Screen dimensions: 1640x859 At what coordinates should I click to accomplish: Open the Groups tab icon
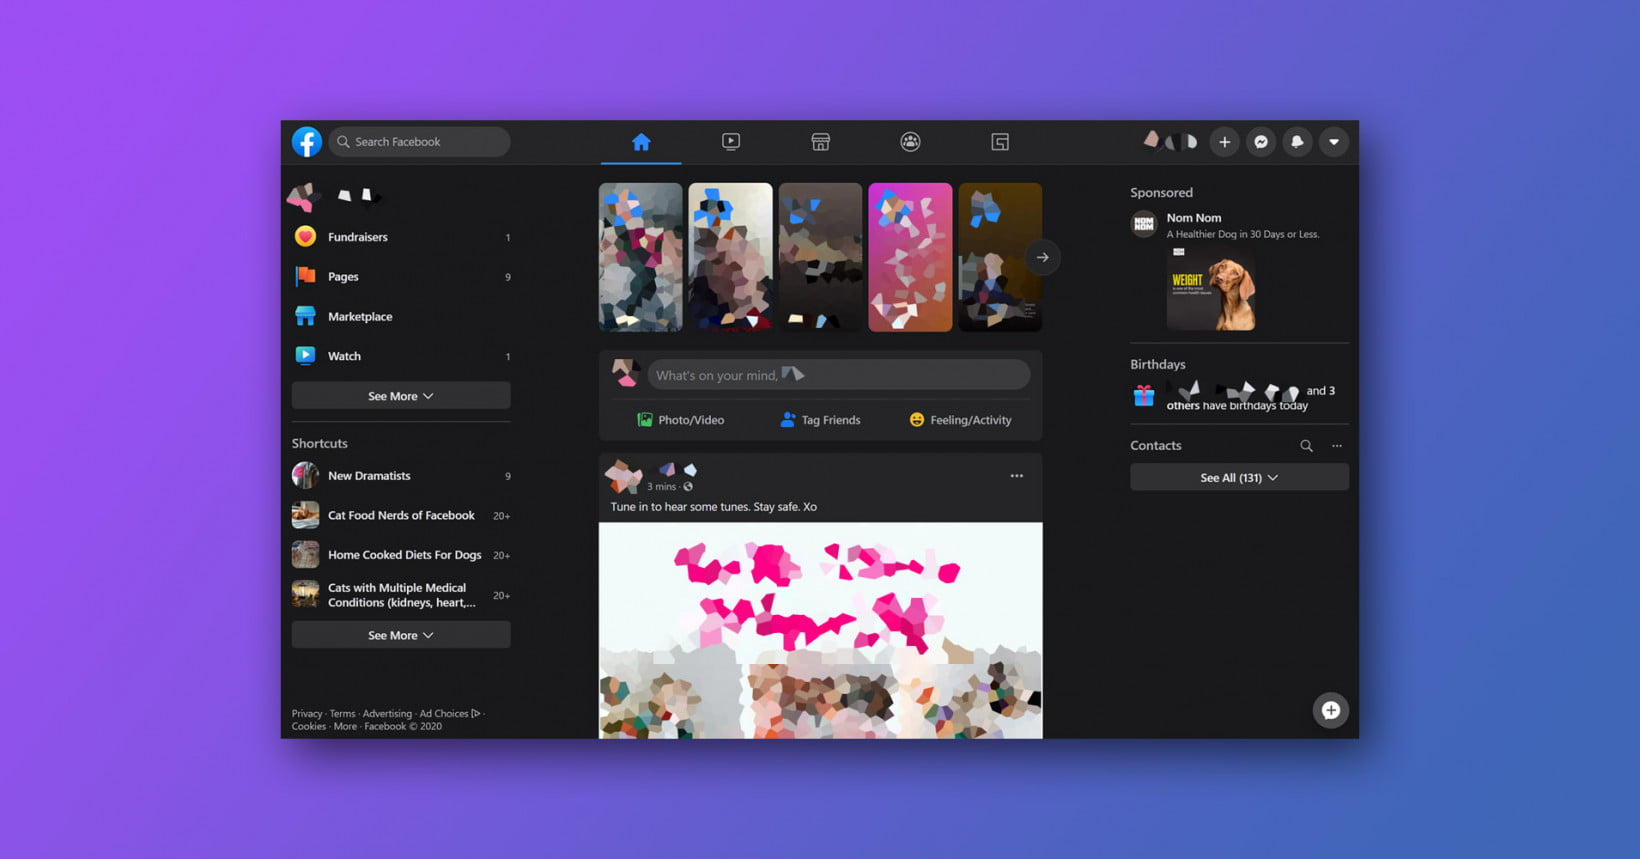910,142
